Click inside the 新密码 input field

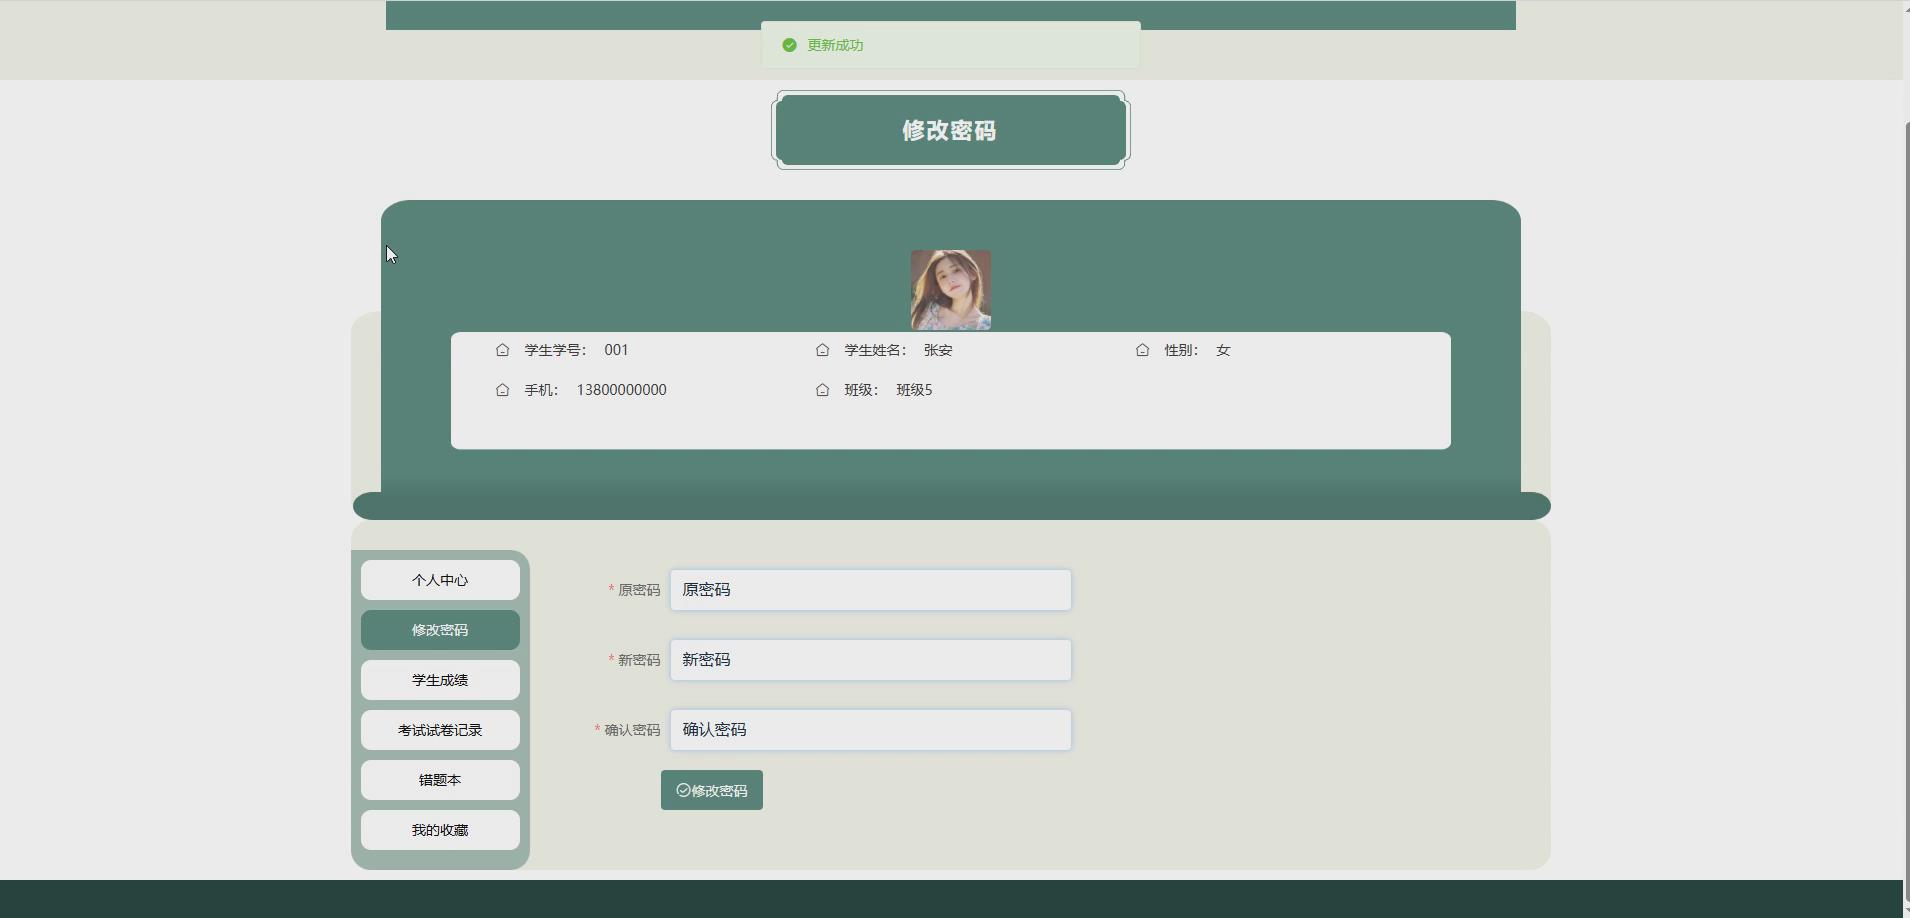[x=870, y=659]
